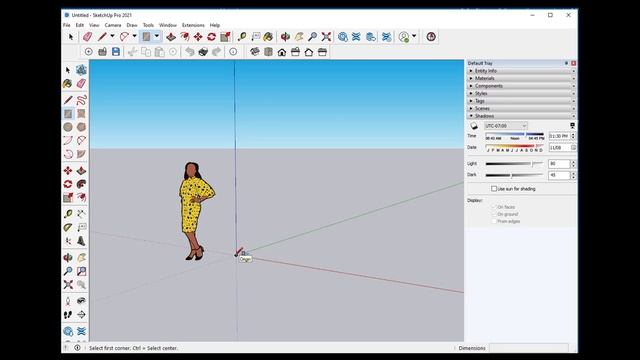Click the Print icon
Screen dimensions: 640x360
click(203, 52)
